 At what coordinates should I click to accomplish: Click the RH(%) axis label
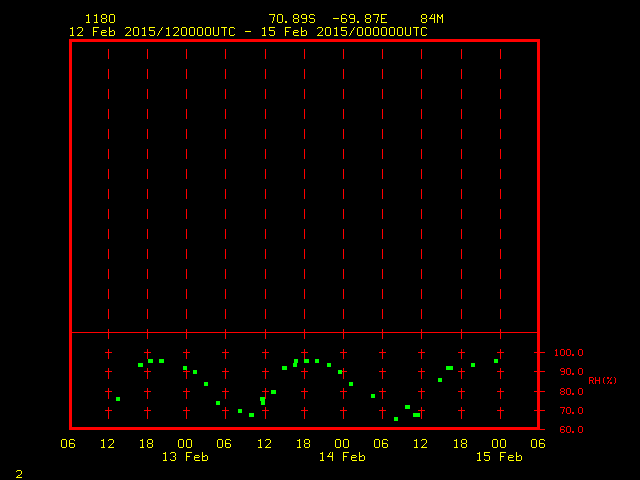602,381
